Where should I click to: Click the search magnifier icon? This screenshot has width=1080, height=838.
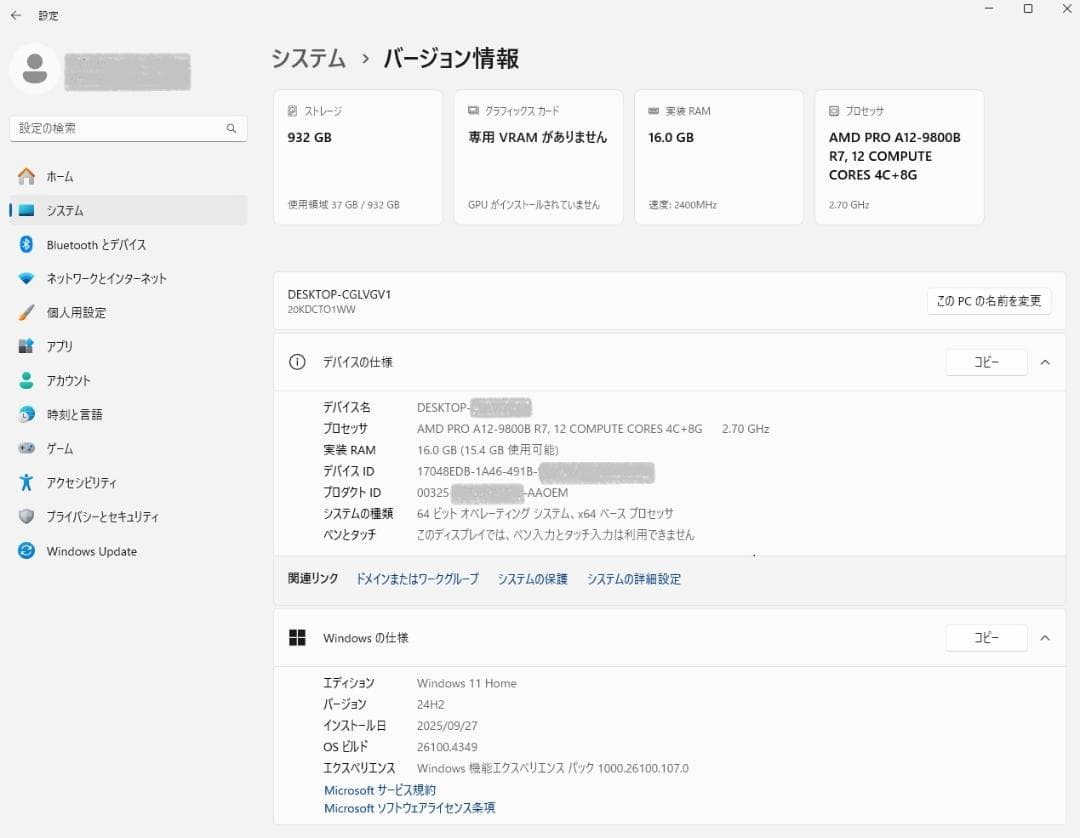click(231, 128)
